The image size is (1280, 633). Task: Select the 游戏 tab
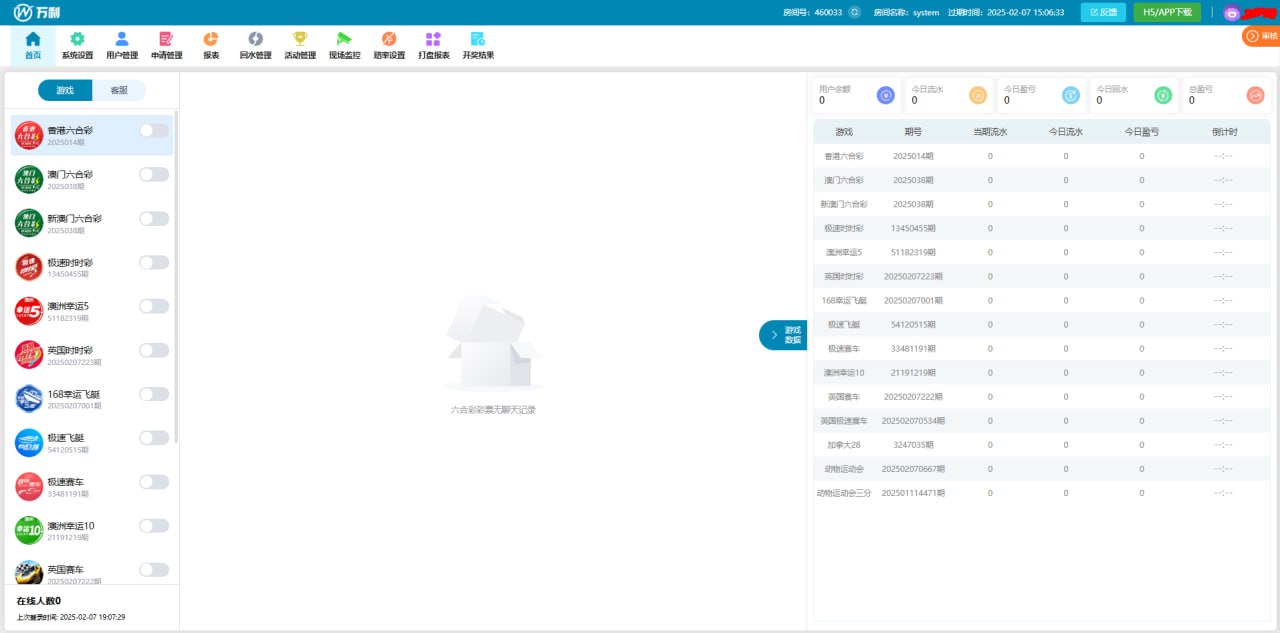pos(65,90)
